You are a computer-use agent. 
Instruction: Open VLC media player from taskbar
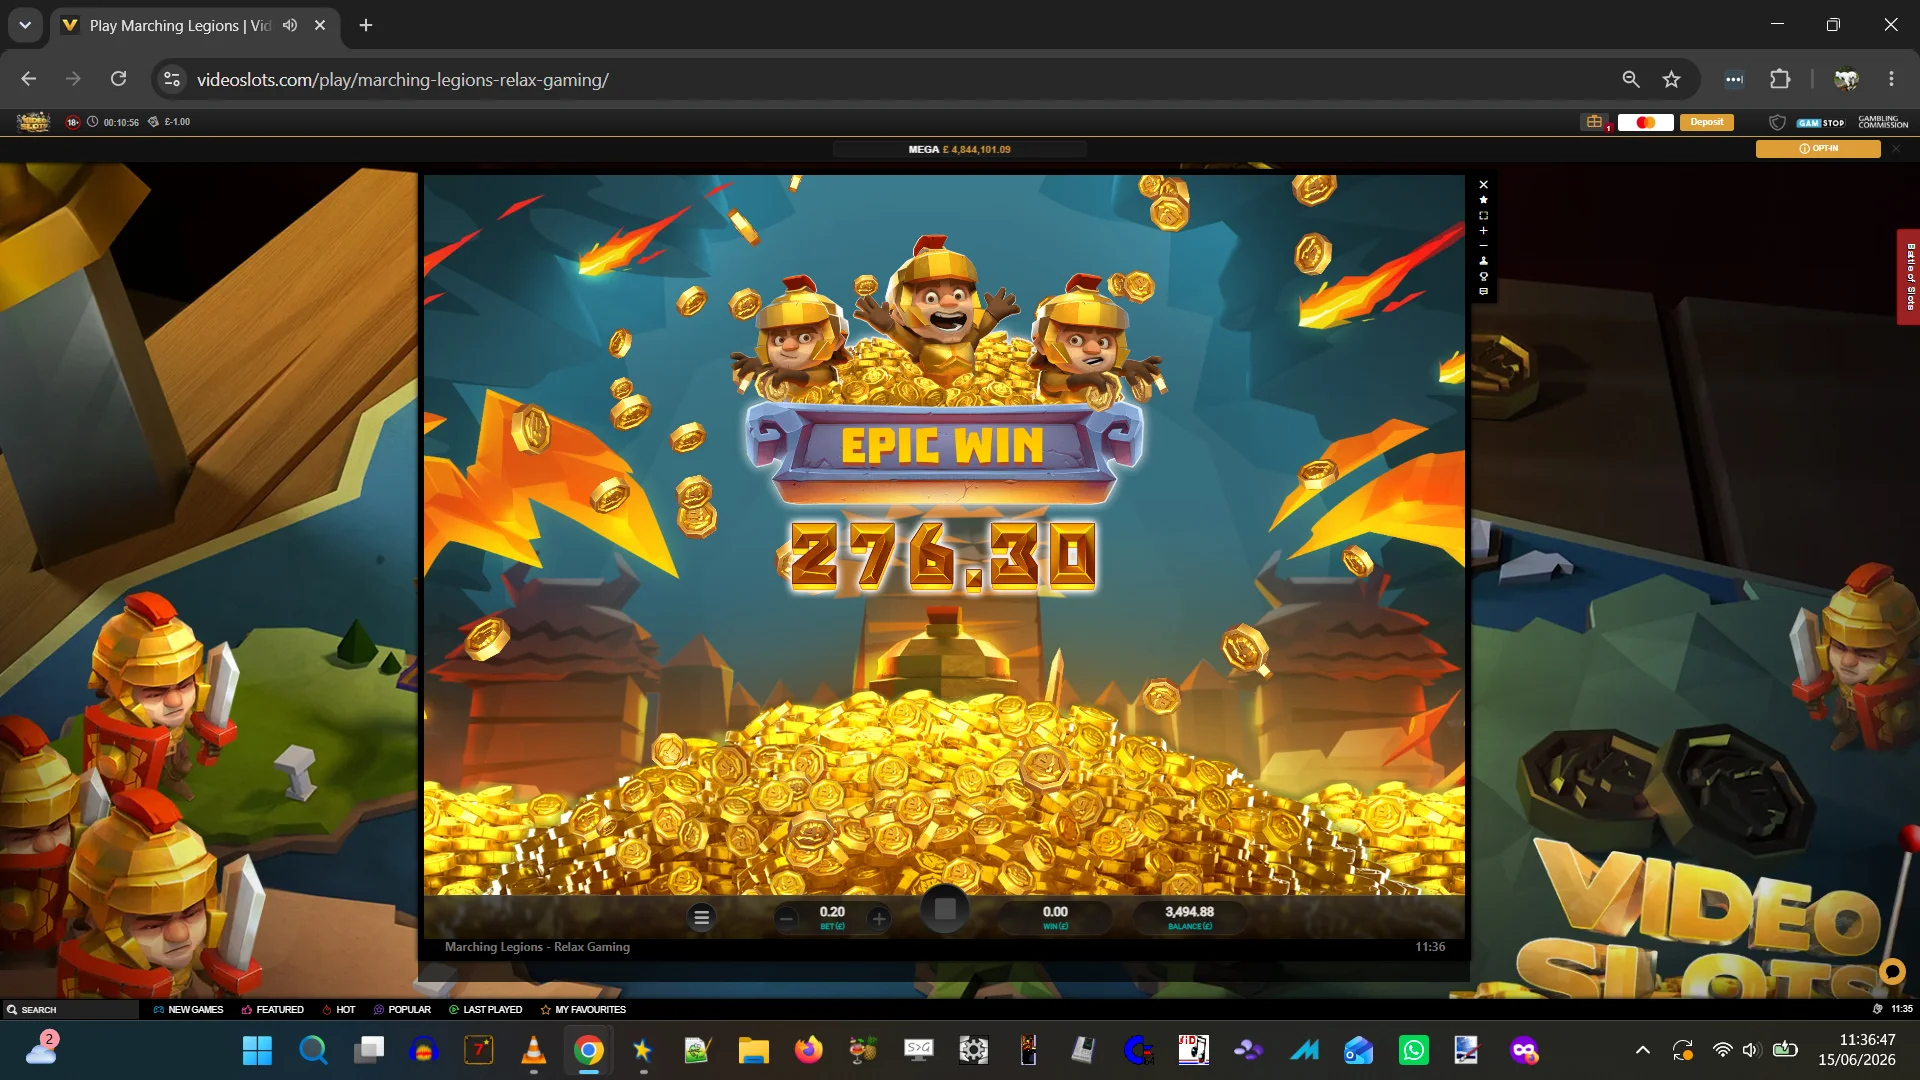click(x=534, y=1050)
